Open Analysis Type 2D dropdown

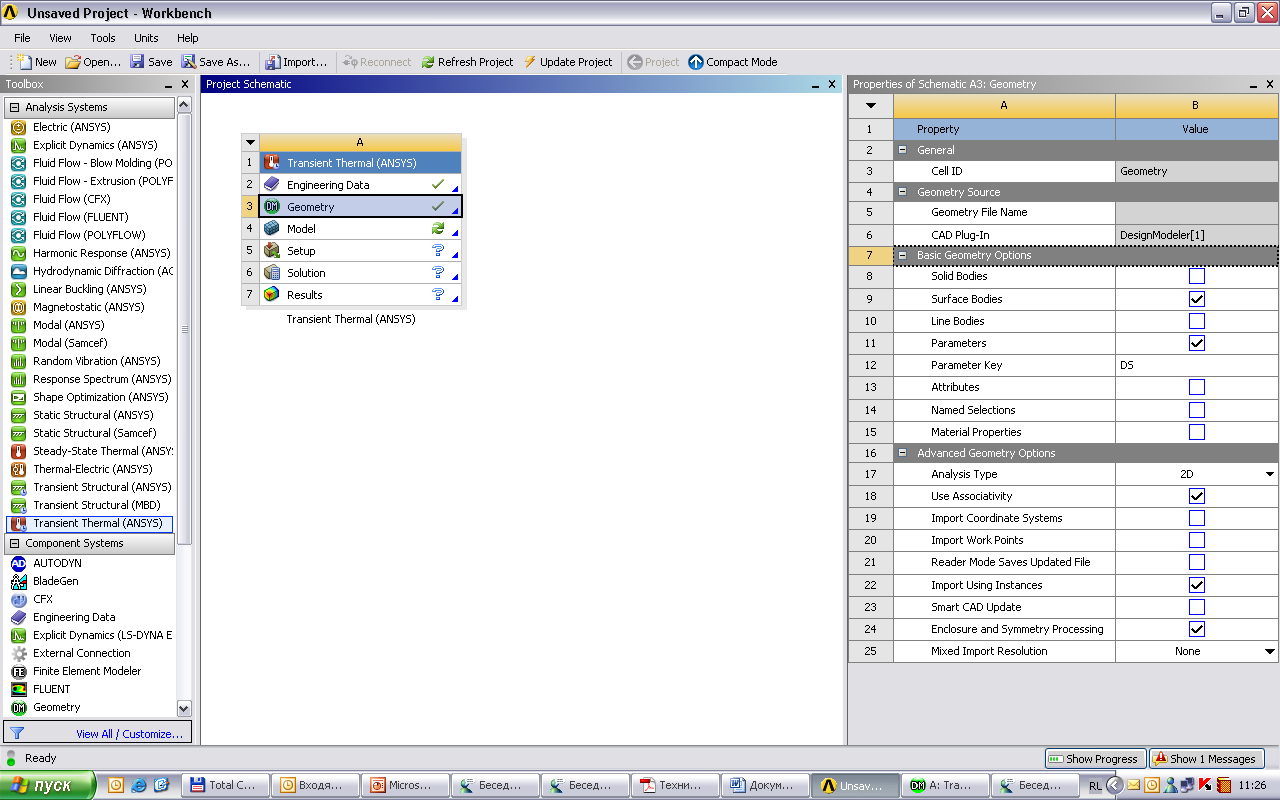(1270, 474)
